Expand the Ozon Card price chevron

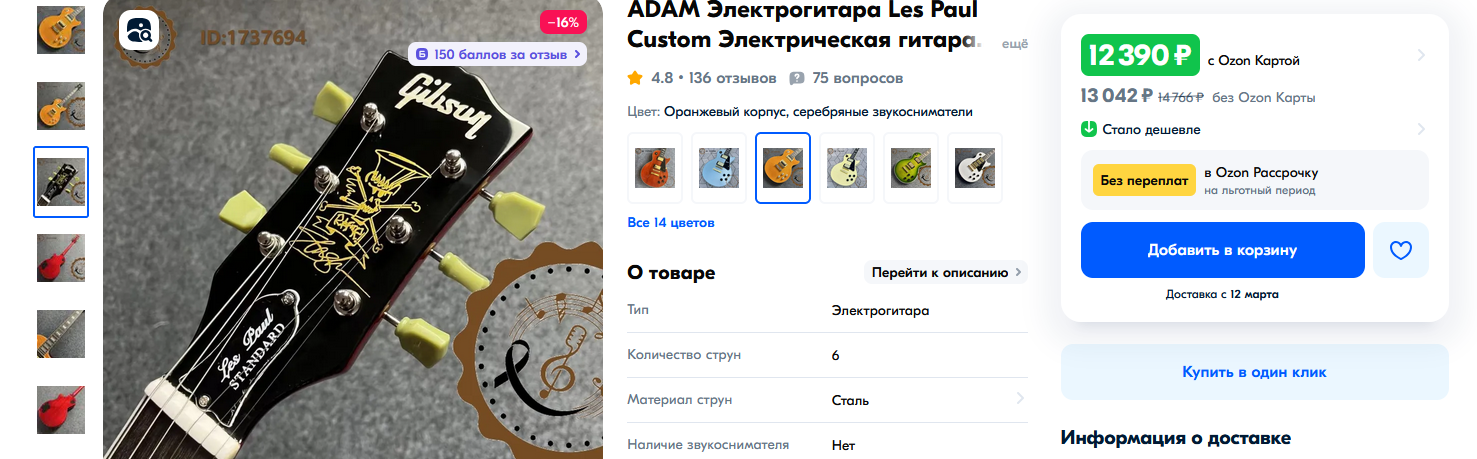(1421, 55)
